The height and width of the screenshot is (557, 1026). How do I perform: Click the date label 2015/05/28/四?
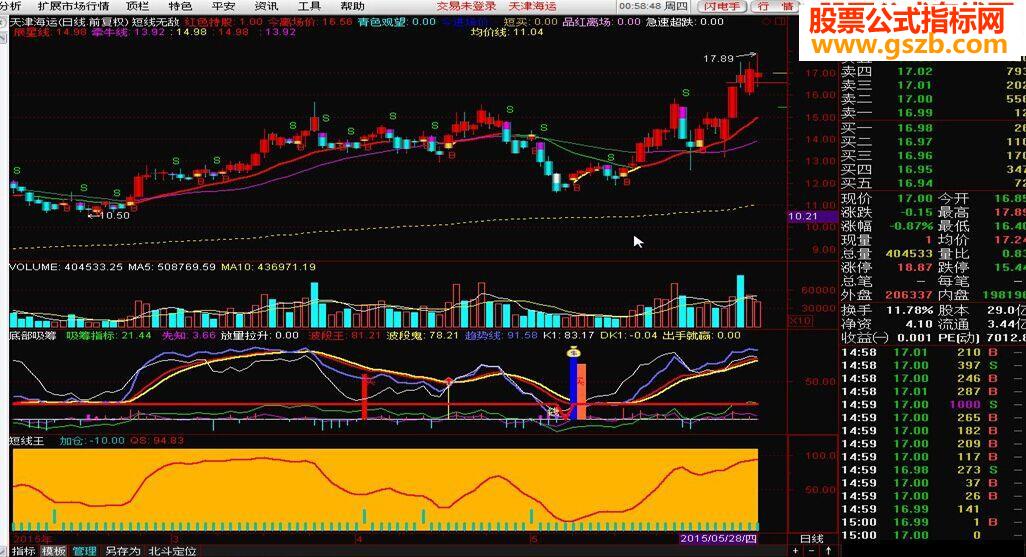pyautogui.click(x=718, y=539)
